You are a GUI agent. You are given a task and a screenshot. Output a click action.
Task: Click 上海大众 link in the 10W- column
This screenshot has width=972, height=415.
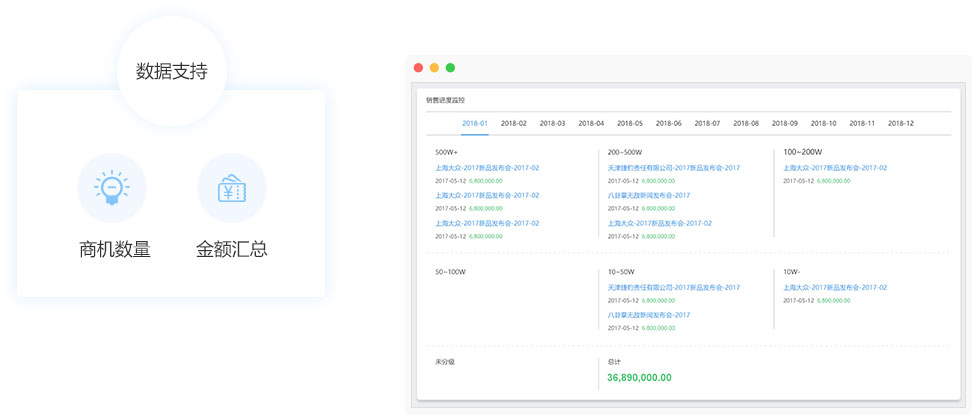click(x=835, y=287)
